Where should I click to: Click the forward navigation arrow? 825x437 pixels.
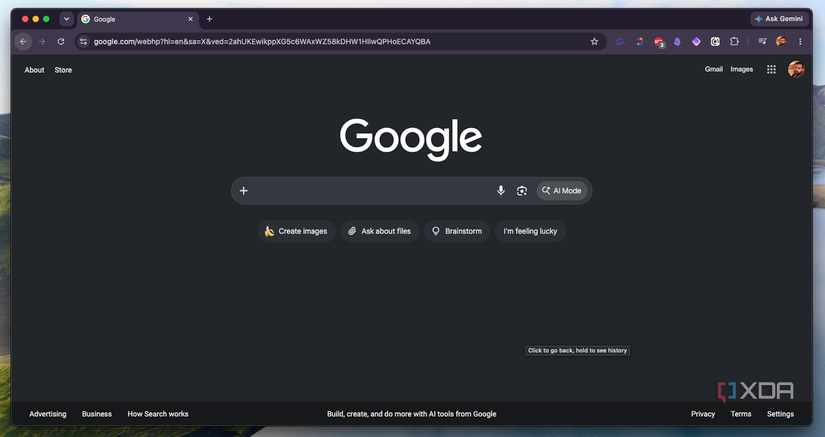[42, 42]
